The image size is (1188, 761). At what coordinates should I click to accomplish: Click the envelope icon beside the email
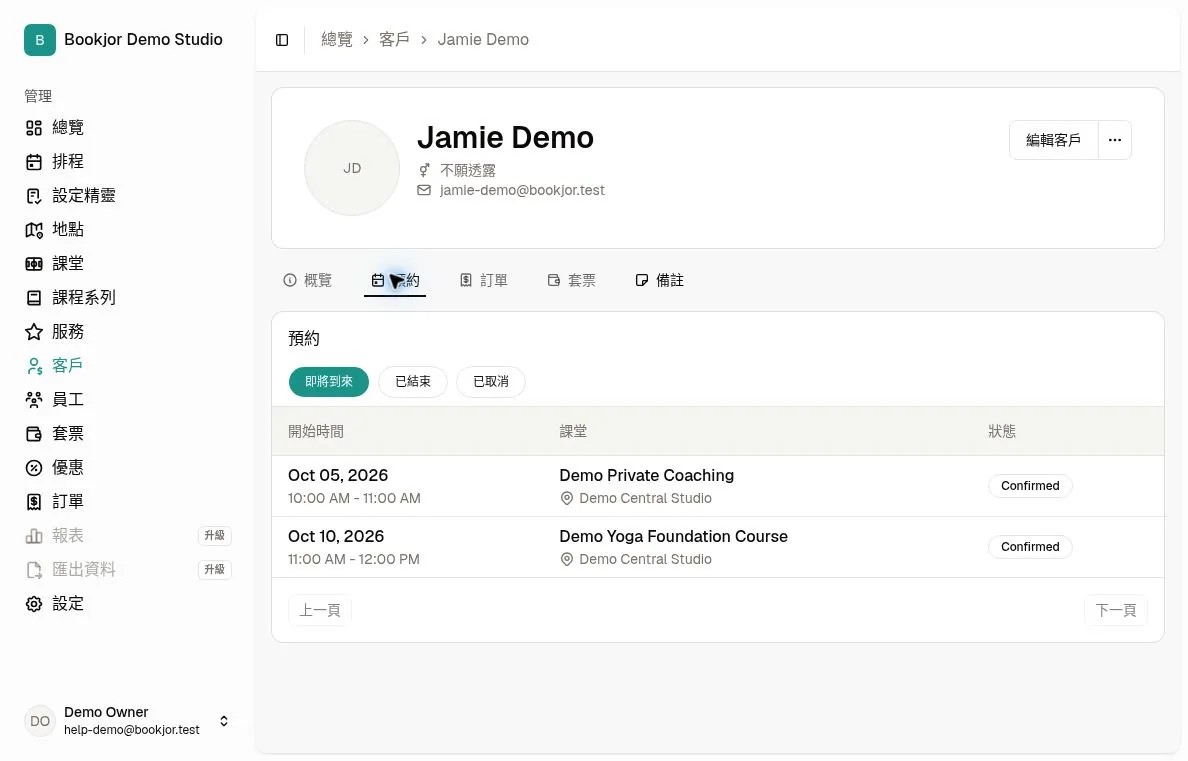pos(424,190)
